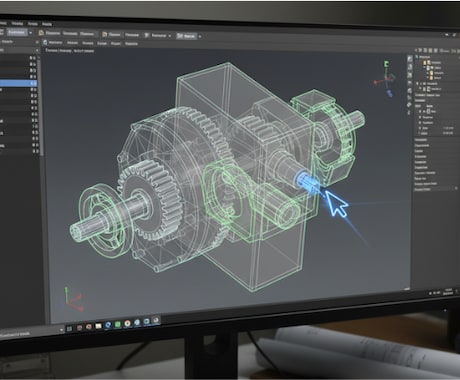Click the active CAD app icon ending the taskbar
The width and height of the screenshot is (460, 380).
(155, 320)
